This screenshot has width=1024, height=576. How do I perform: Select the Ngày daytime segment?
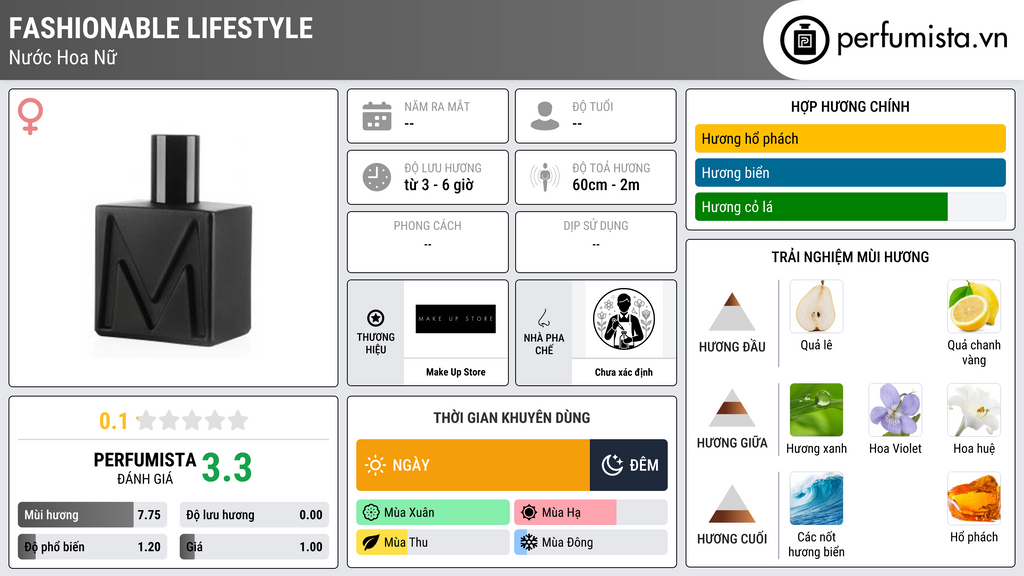[473, 465]
